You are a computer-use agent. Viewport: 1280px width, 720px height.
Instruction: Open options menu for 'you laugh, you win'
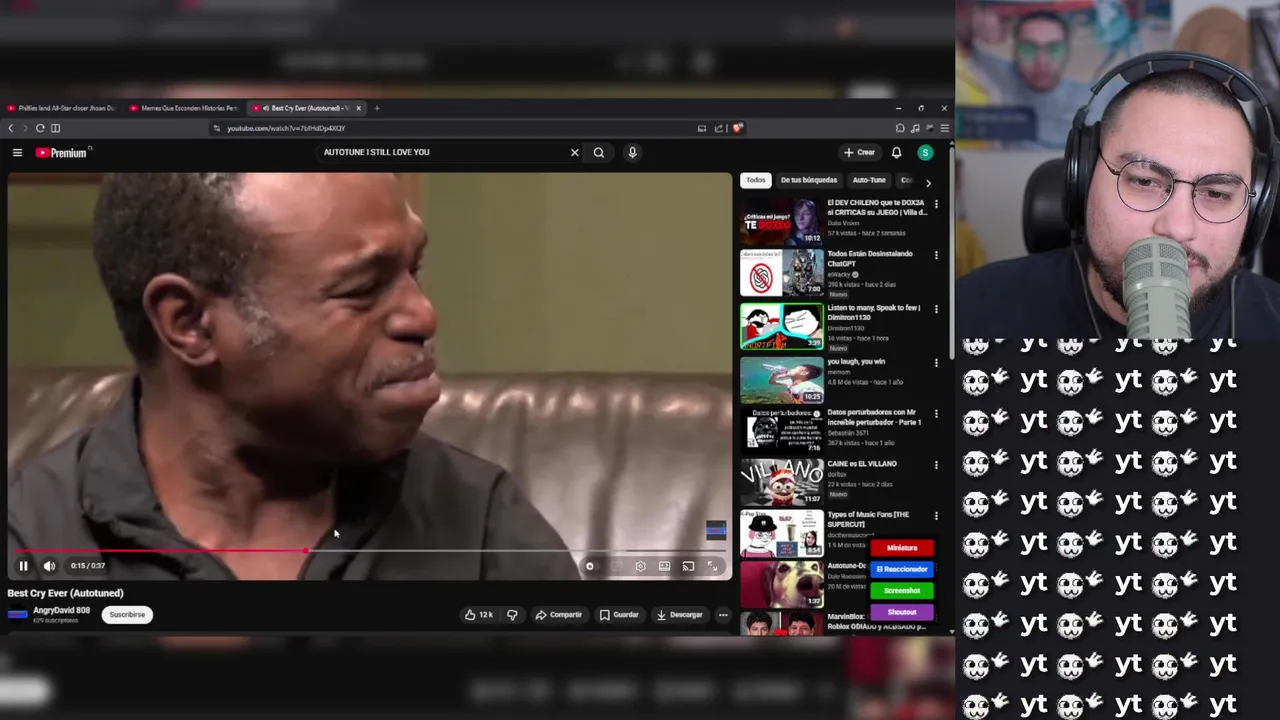pyautogui.click(x=936, y=363)
